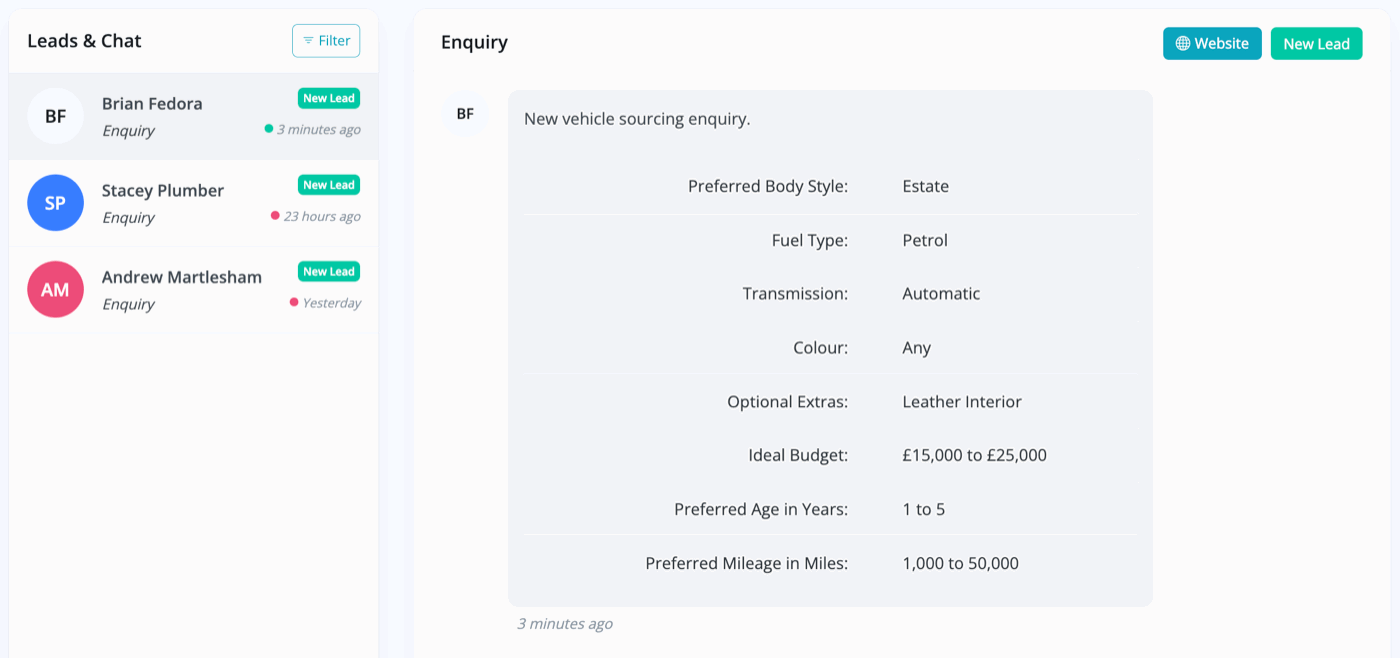Click New Lead badge on Andrew Martlesham

[329, 271]
